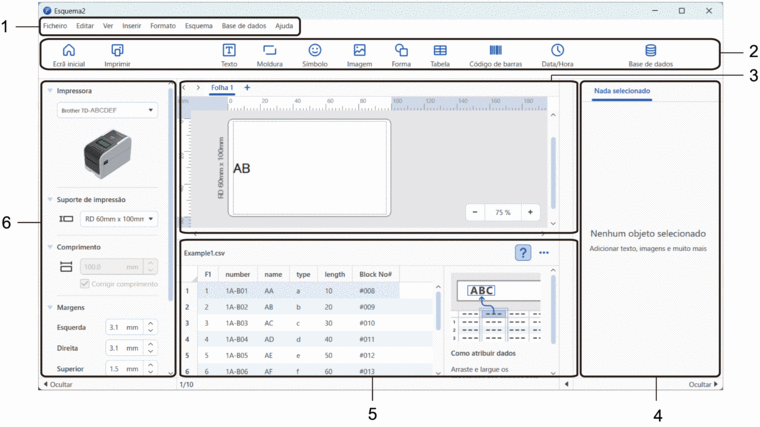The image size is (760, 427).
Task: Collapse the Impressora section
Action: point(50,91)
